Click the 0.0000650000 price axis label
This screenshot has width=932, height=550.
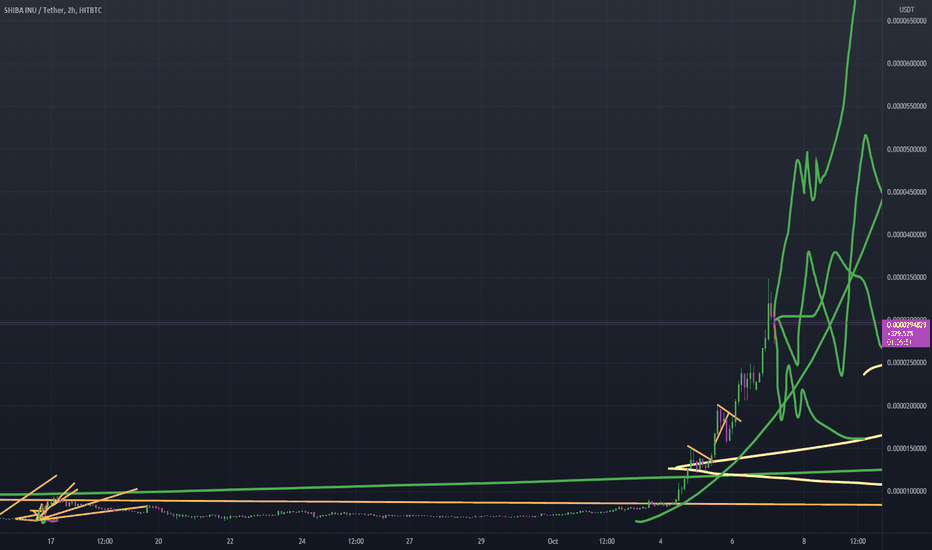point(906,21)
